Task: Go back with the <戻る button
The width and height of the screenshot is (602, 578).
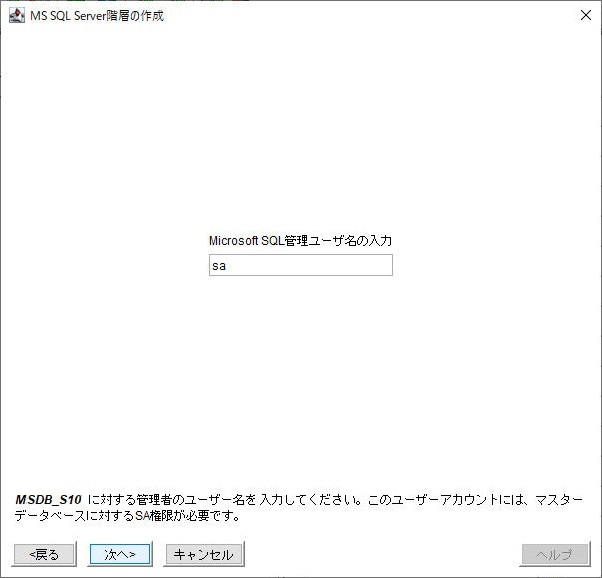Action: (x=44, y=554)
